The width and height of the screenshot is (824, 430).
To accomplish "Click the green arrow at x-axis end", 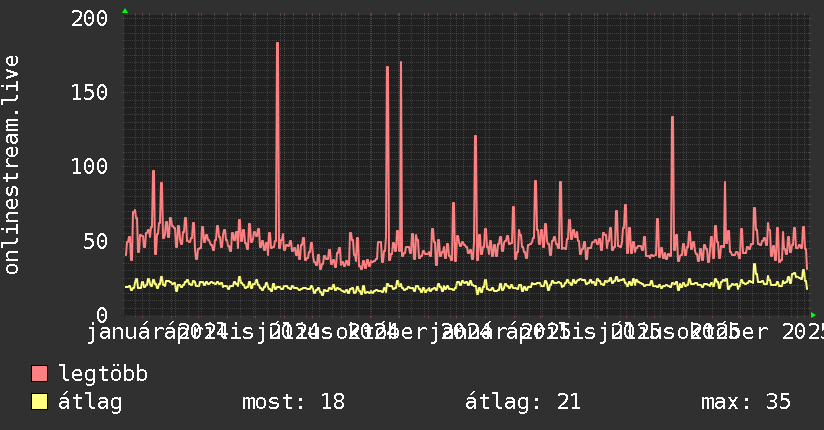I will [x=813, y=315].
